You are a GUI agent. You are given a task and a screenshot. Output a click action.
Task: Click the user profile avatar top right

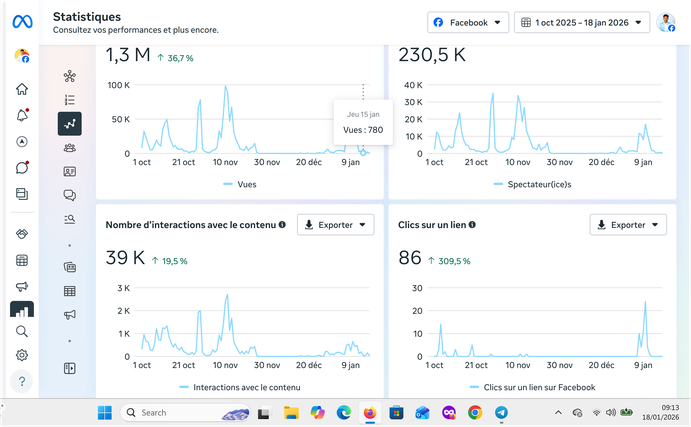pyautogui.click(x=667, y=22)
